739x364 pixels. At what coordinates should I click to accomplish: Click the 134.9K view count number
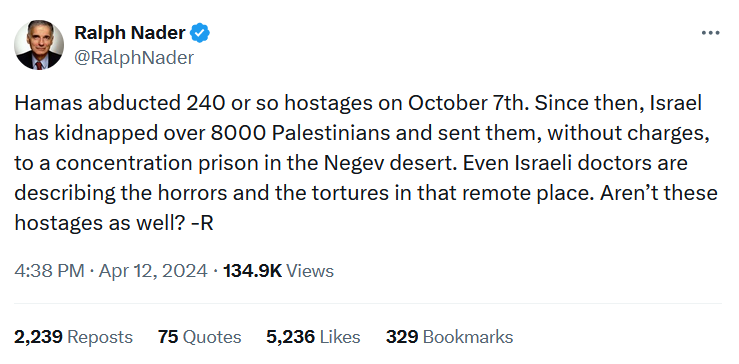pyautogui.click(x=252, y=271)
